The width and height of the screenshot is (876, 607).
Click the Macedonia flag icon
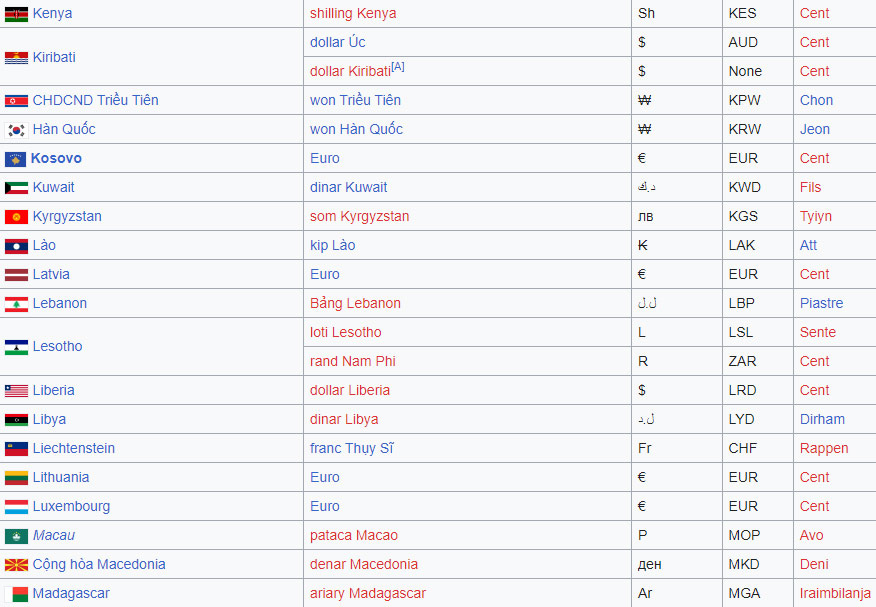click(16, 565)
